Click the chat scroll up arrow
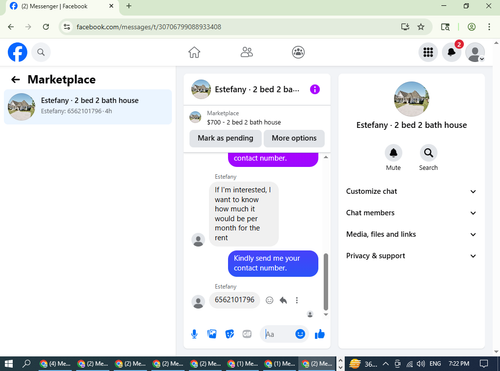This screenshot has width=500, height=371. [x=326, y=157]
